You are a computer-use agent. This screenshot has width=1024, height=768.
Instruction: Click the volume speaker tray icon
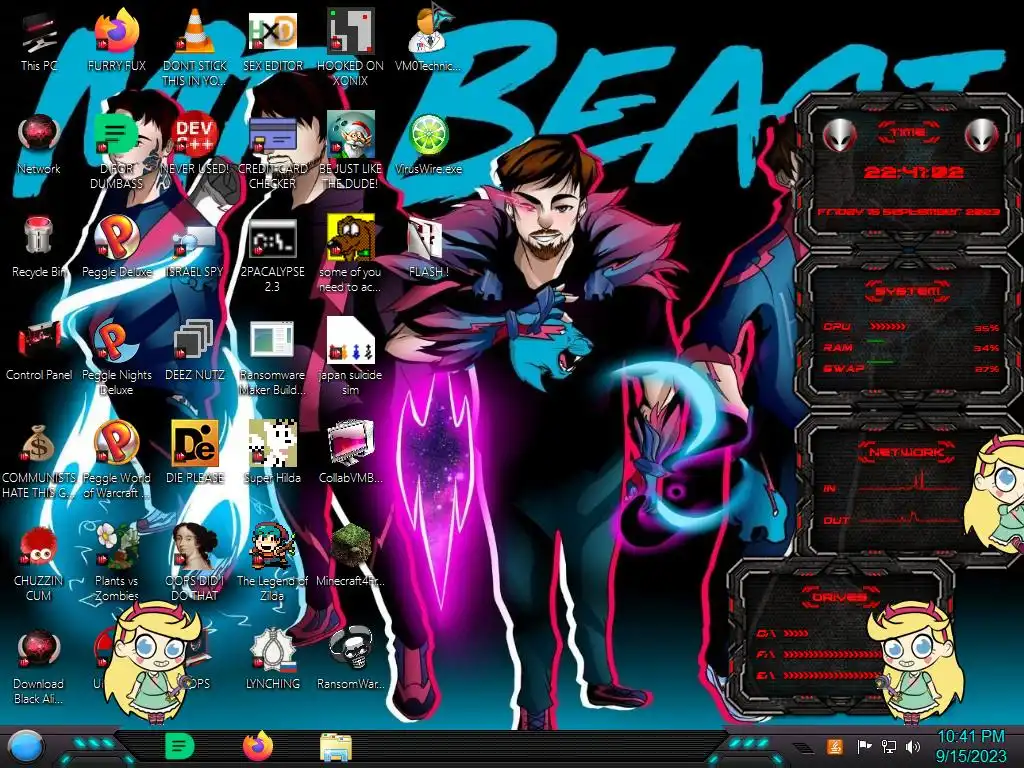(913, 746)
